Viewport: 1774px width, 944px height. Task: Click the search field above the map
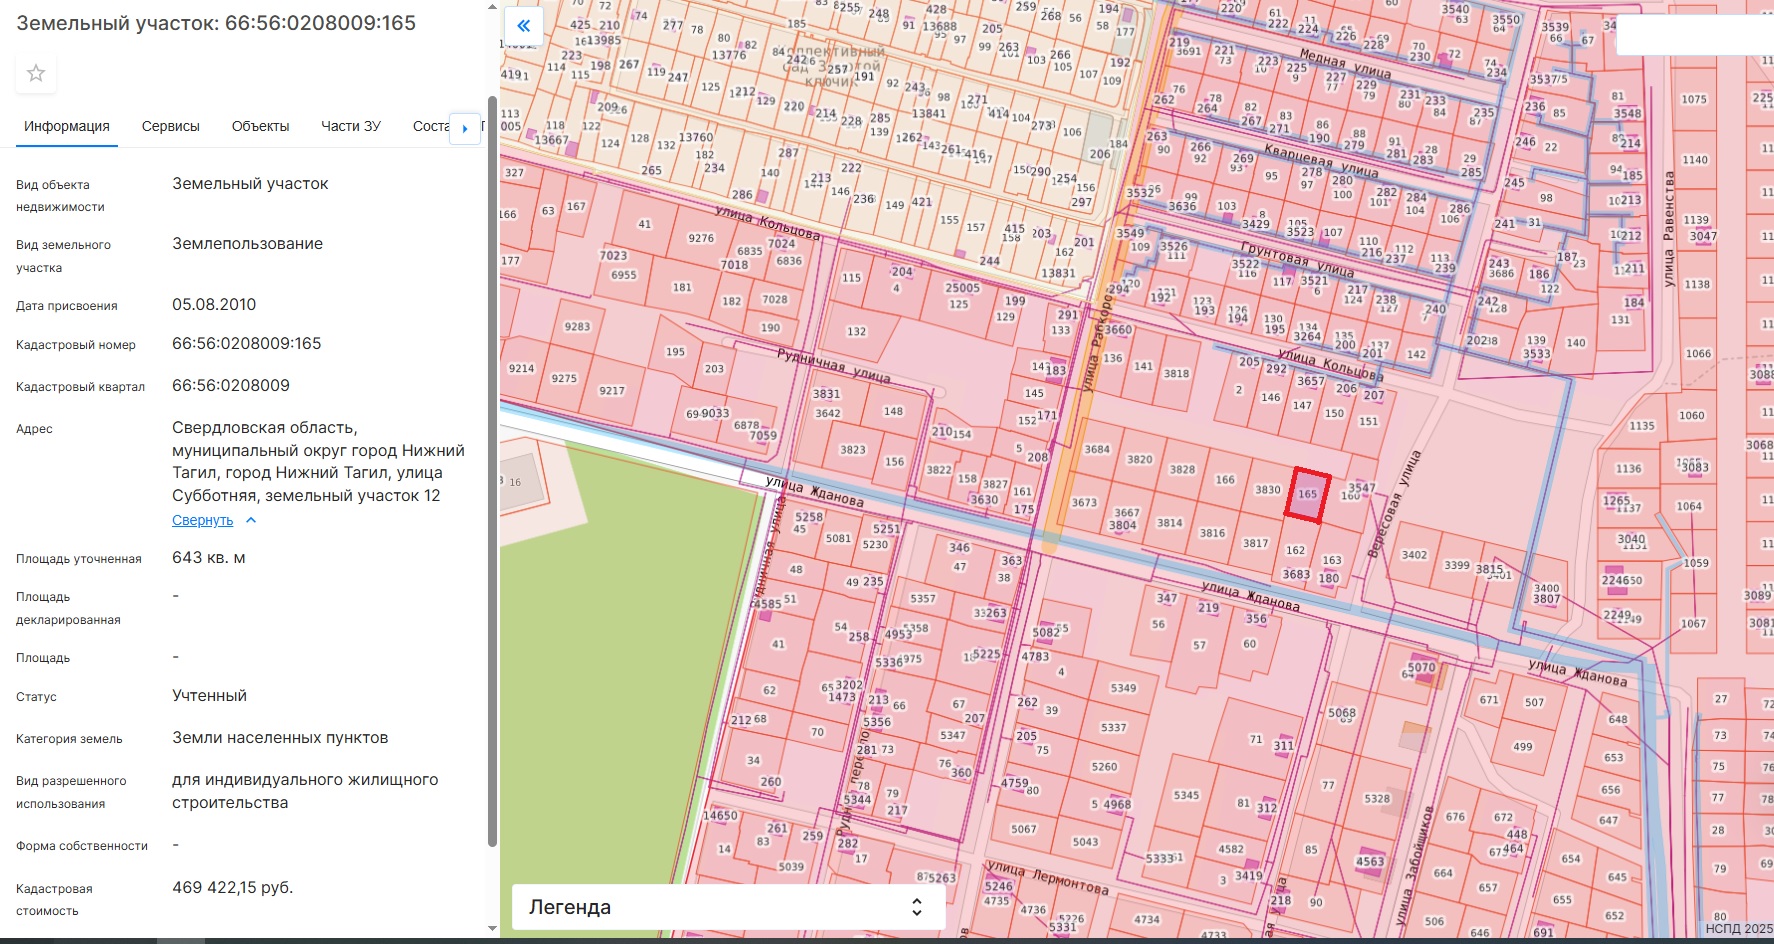tap(1694, 36)
